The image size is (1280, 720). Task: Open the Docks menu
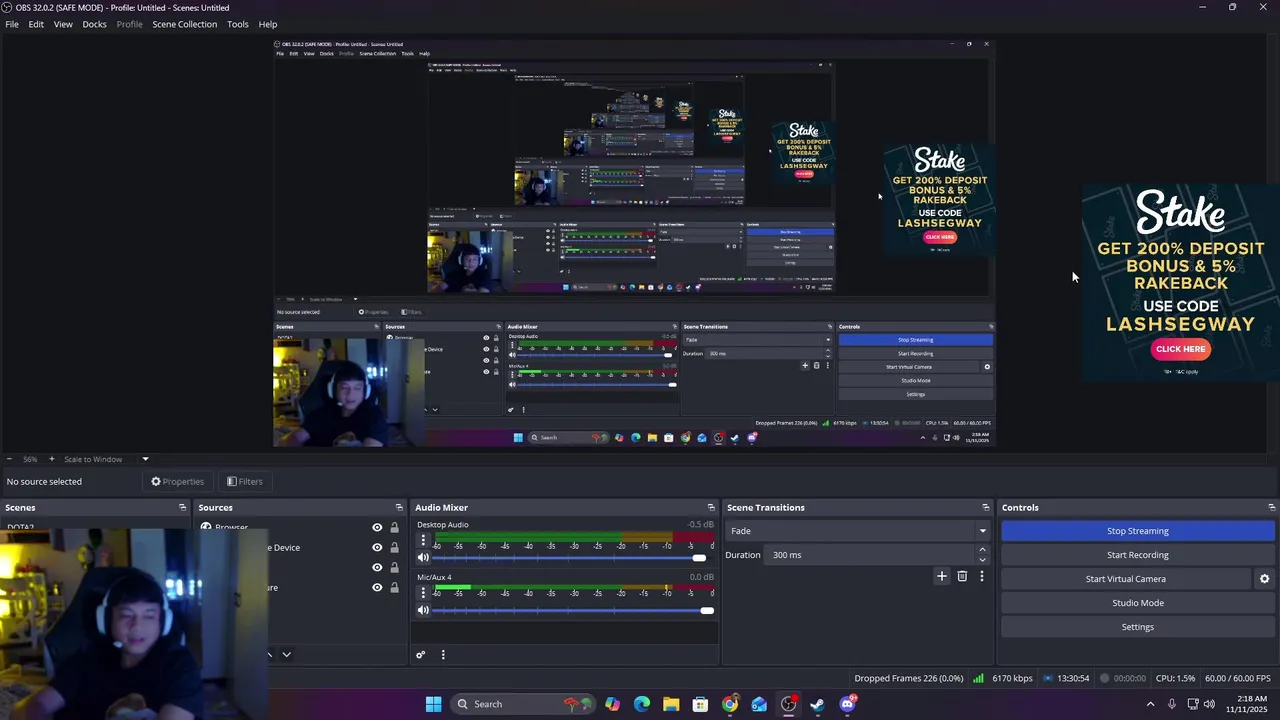[x=94, y=24]
